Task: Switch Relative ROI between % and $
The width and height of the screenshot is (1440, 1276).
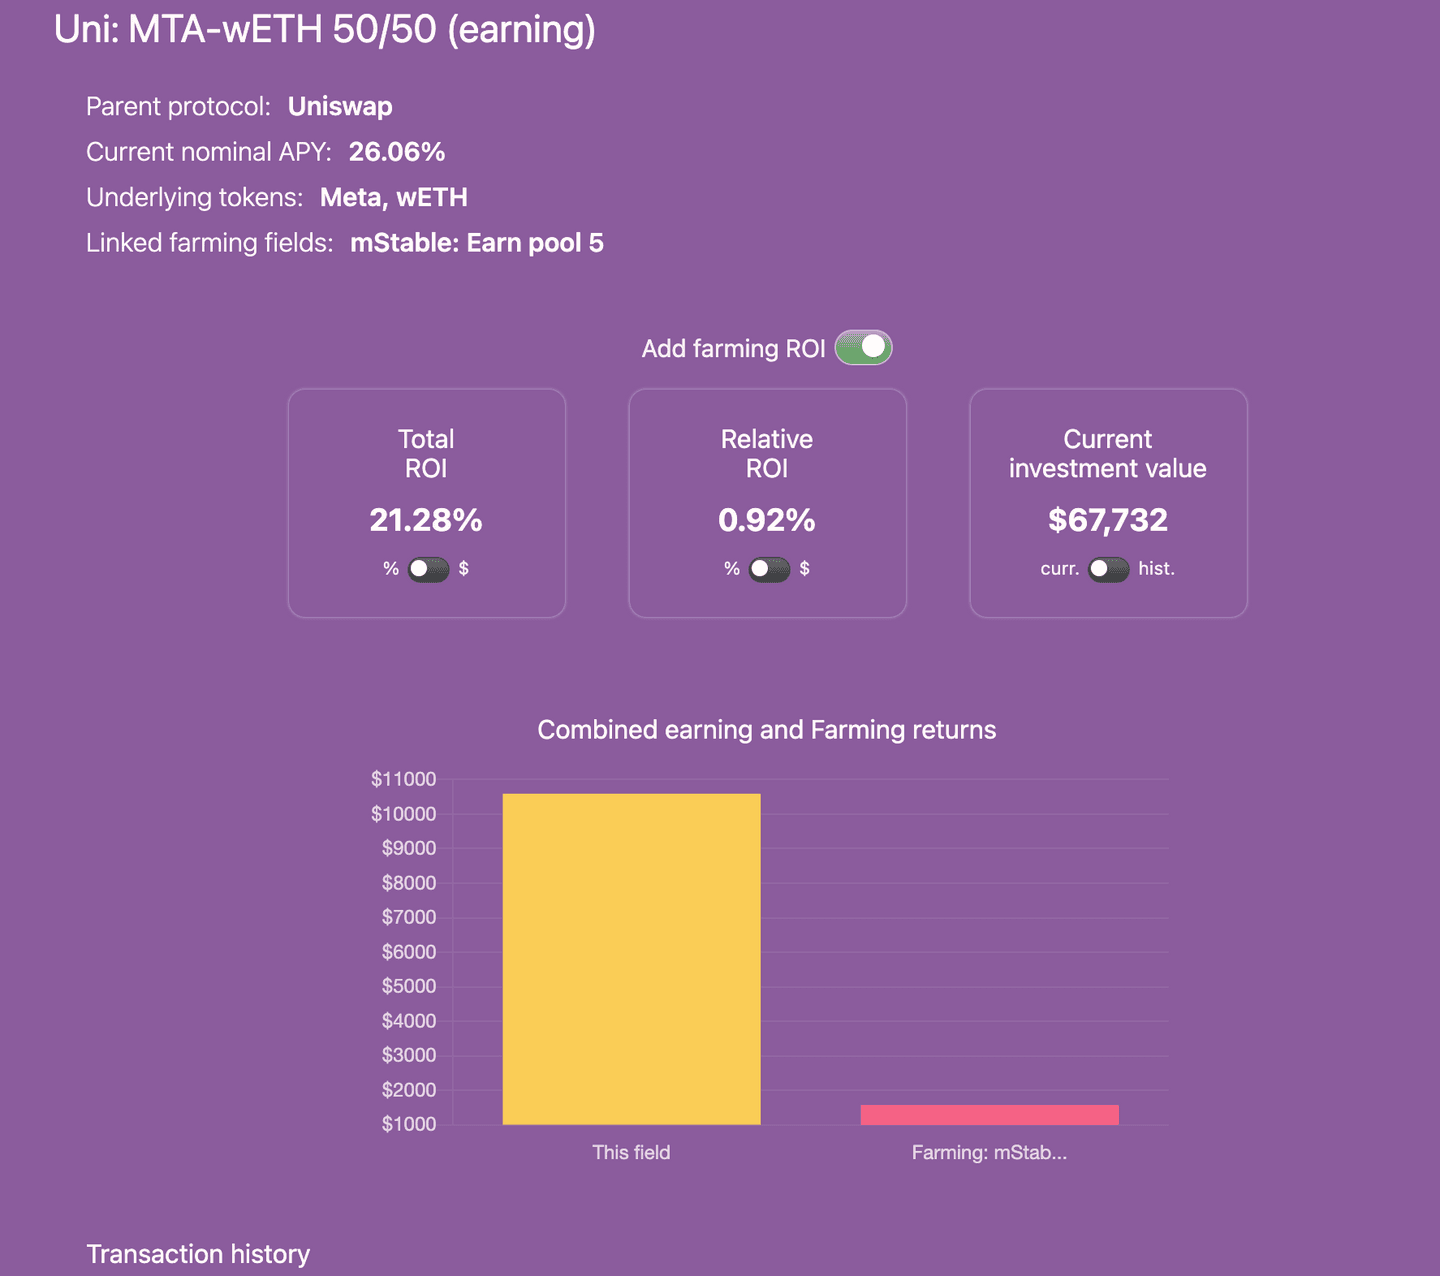Action: pos(769,569)
